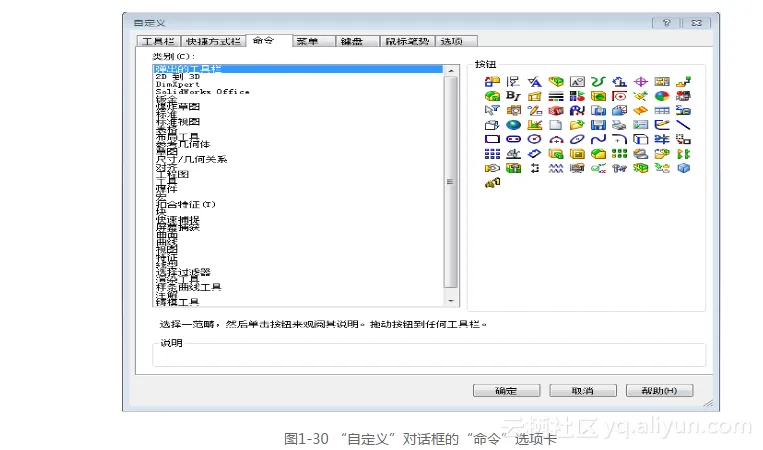The image size is (763, 450).
Task: Switch to the 工具栏 tab
Action: (159, 41)
